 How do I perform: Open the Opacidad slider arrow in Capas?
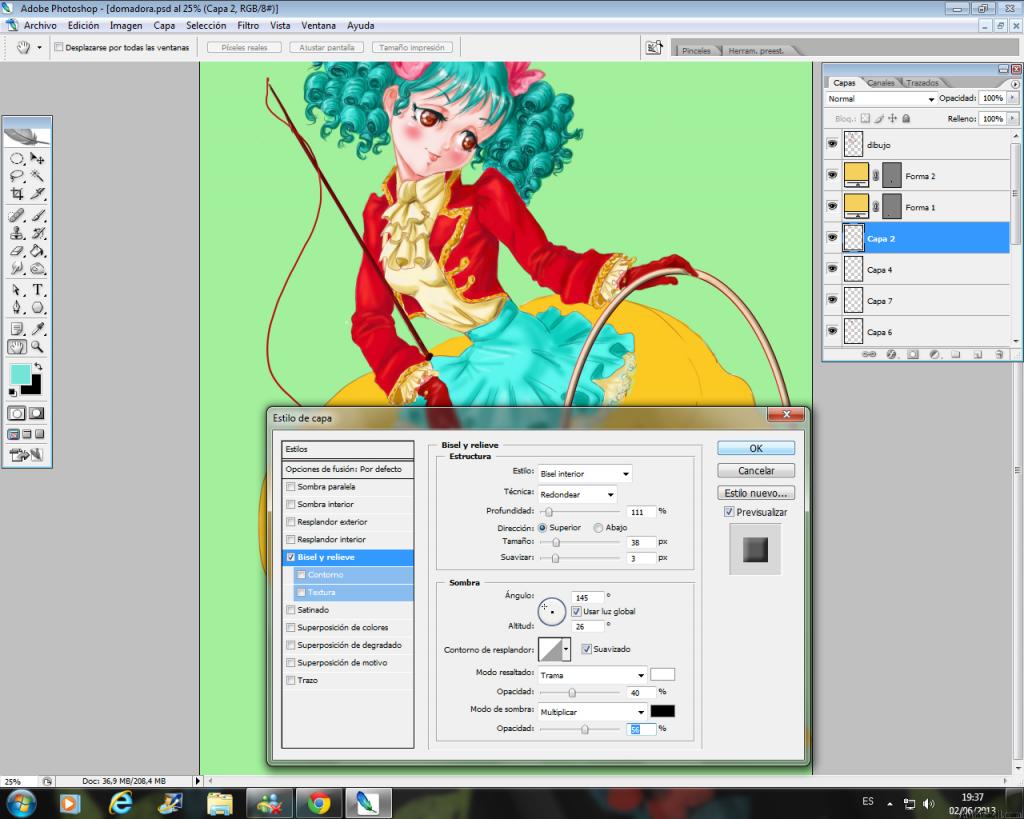(x=1012, y=98)
